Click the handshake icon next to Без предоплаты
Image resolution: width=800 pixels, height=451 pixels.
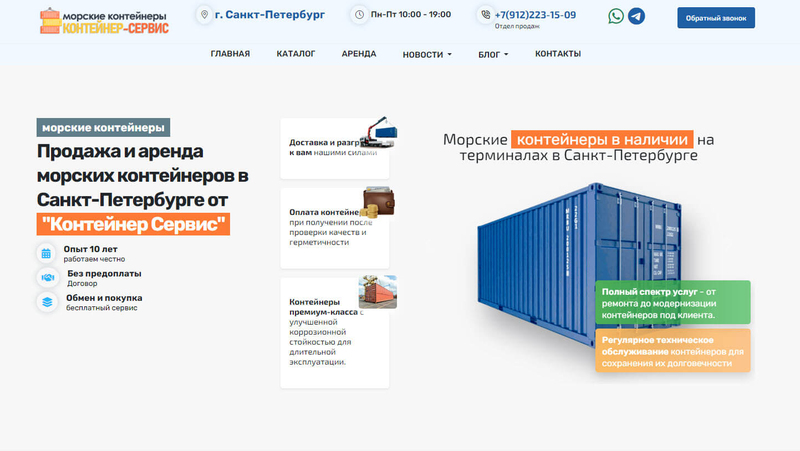(x=47, y=278)
